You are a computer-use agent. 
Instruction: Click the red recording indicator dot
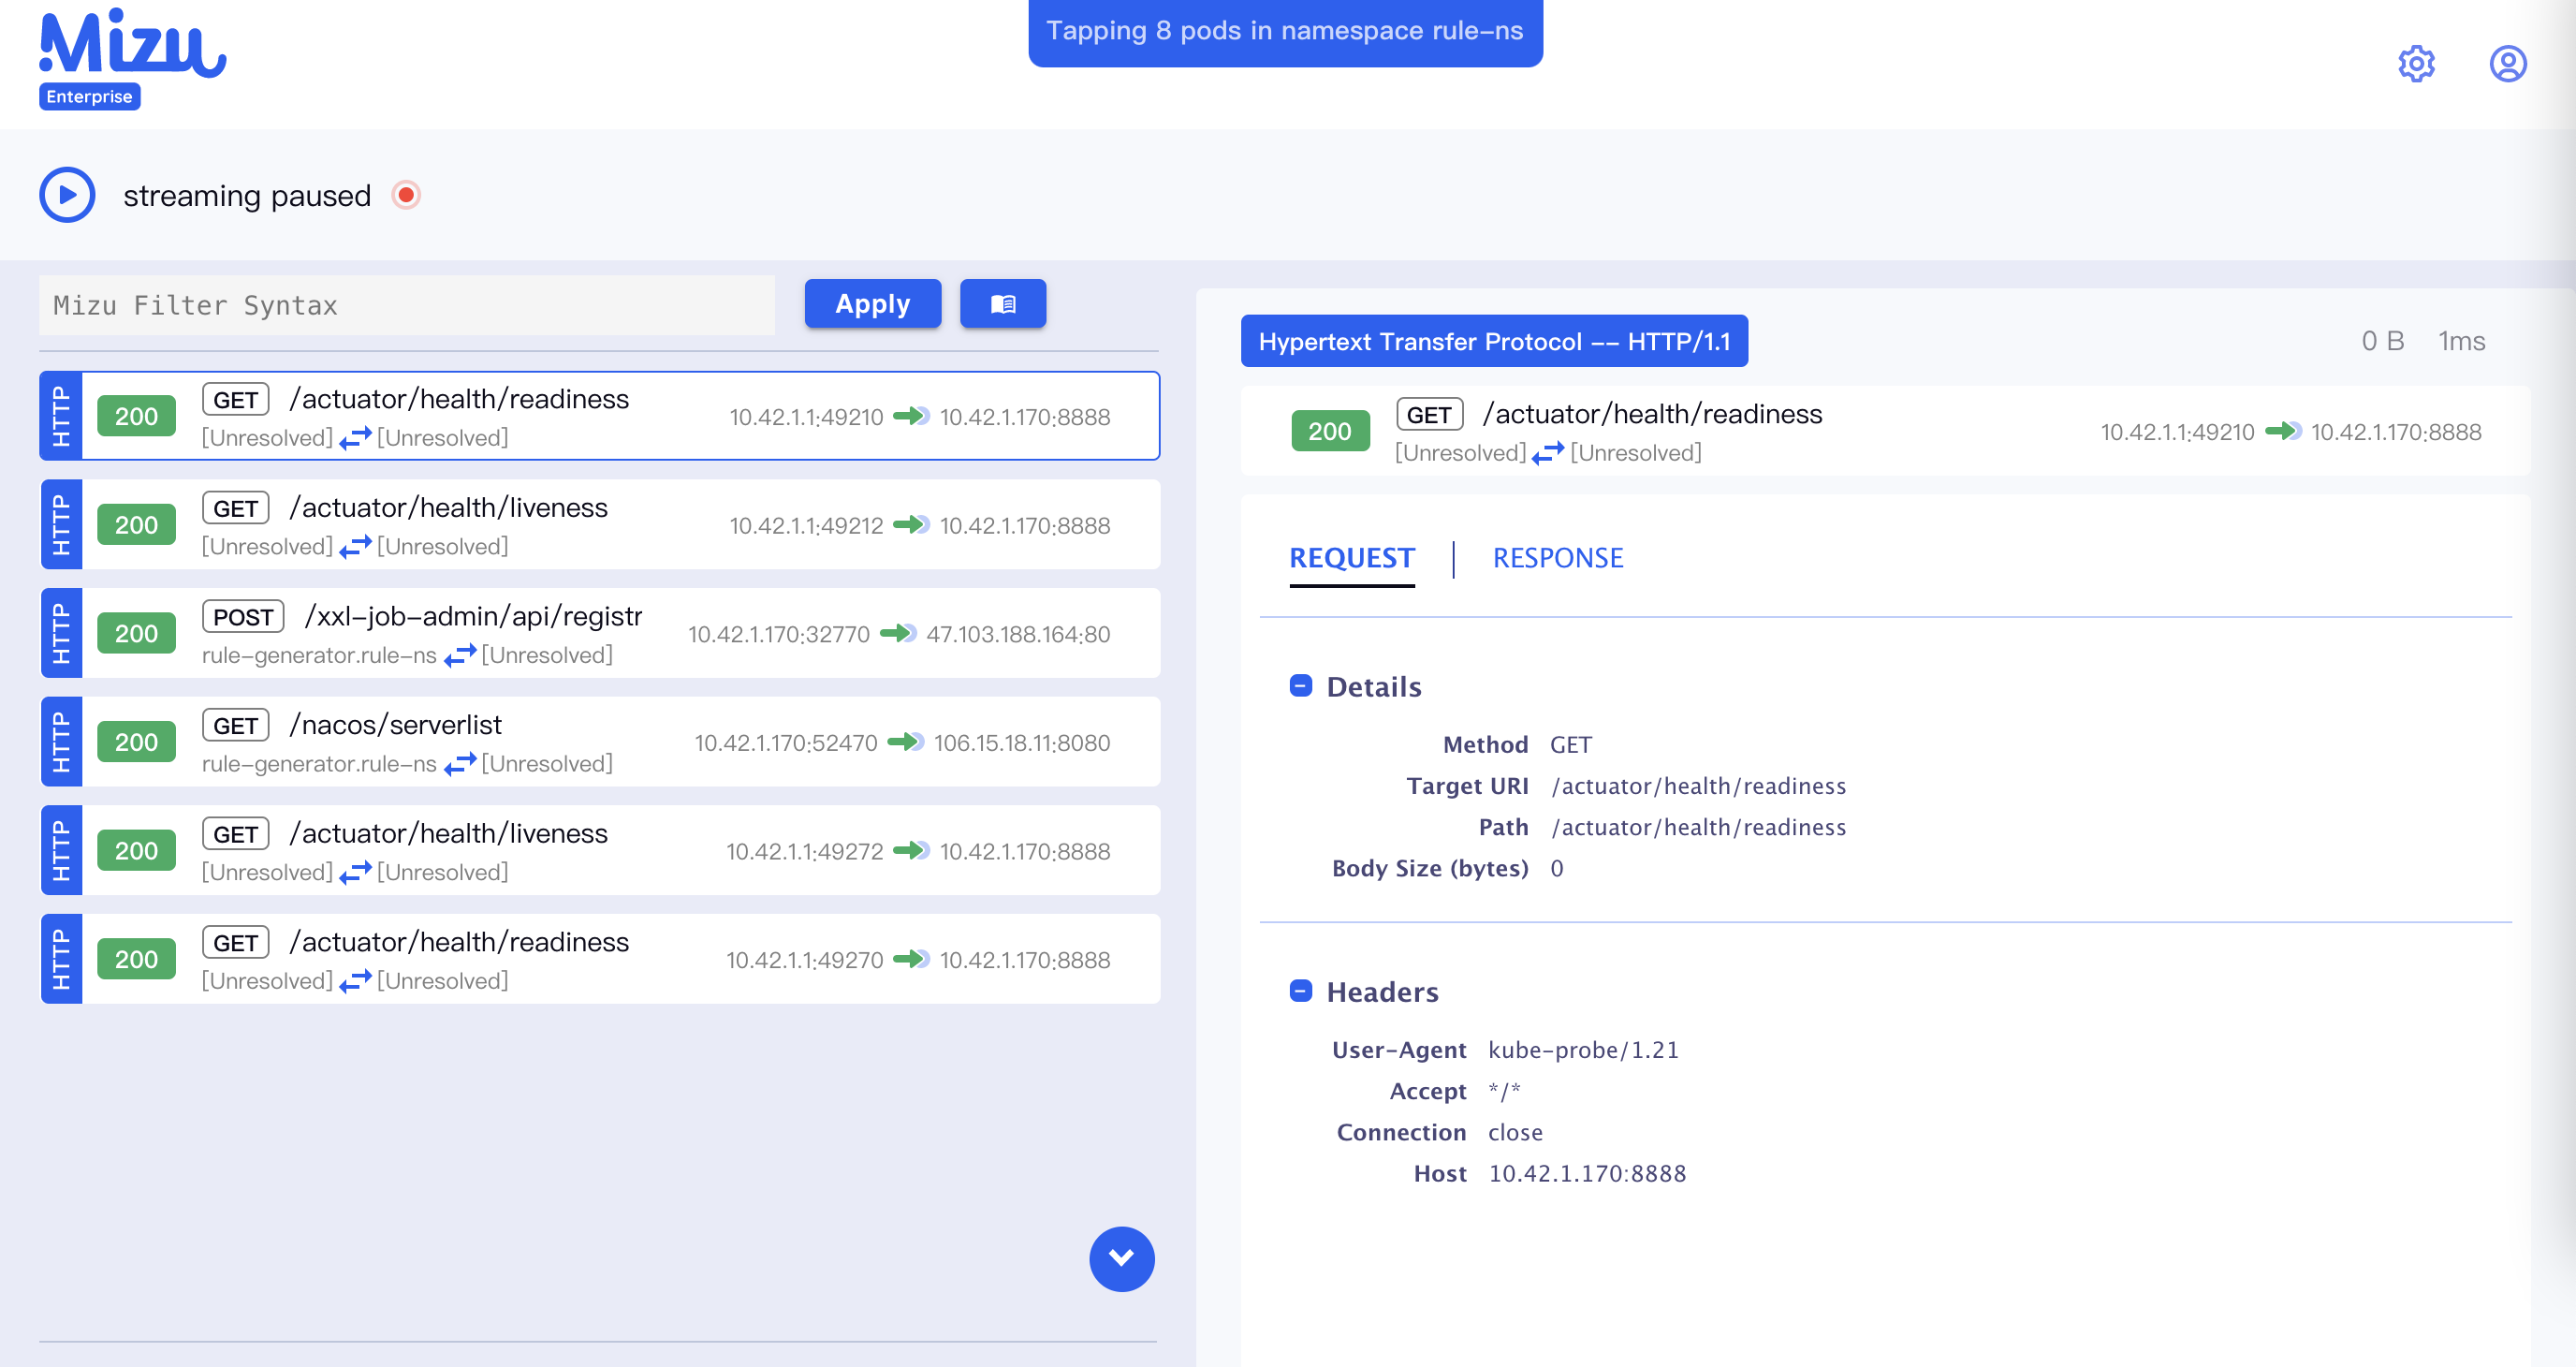tap(406, 195)
